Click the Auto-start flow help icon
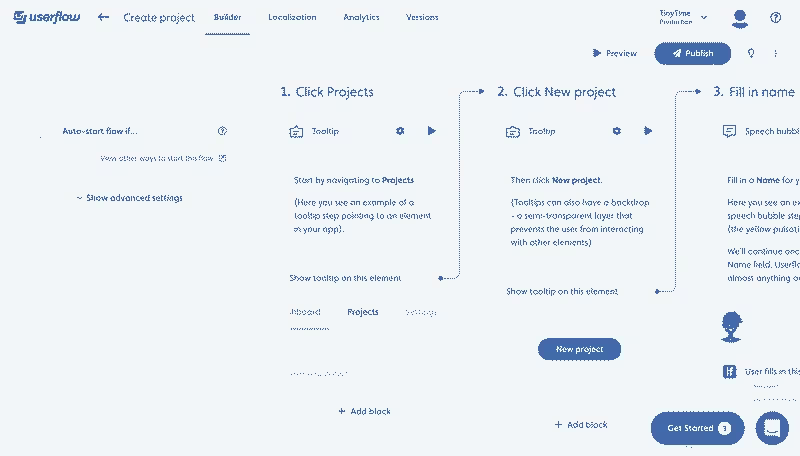 pyautogui.click(x=222, y=131)
